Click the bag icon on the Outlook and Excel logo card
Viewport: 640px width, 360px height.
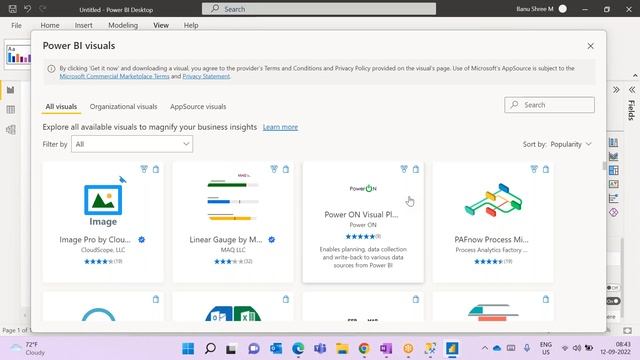coord(286,299)
